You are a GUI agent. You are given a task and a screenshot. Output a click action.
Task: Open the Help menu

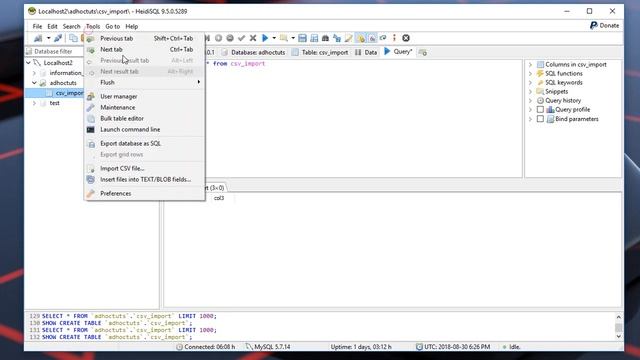(131, 26)
